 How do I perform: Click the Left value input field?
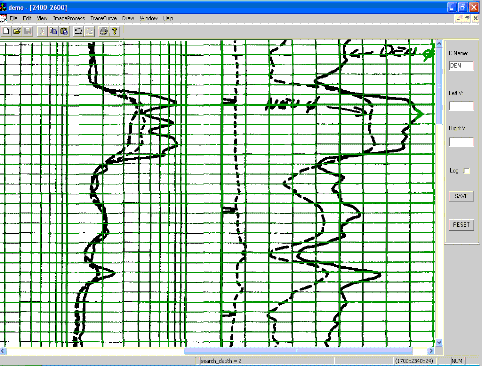point(461,106)
